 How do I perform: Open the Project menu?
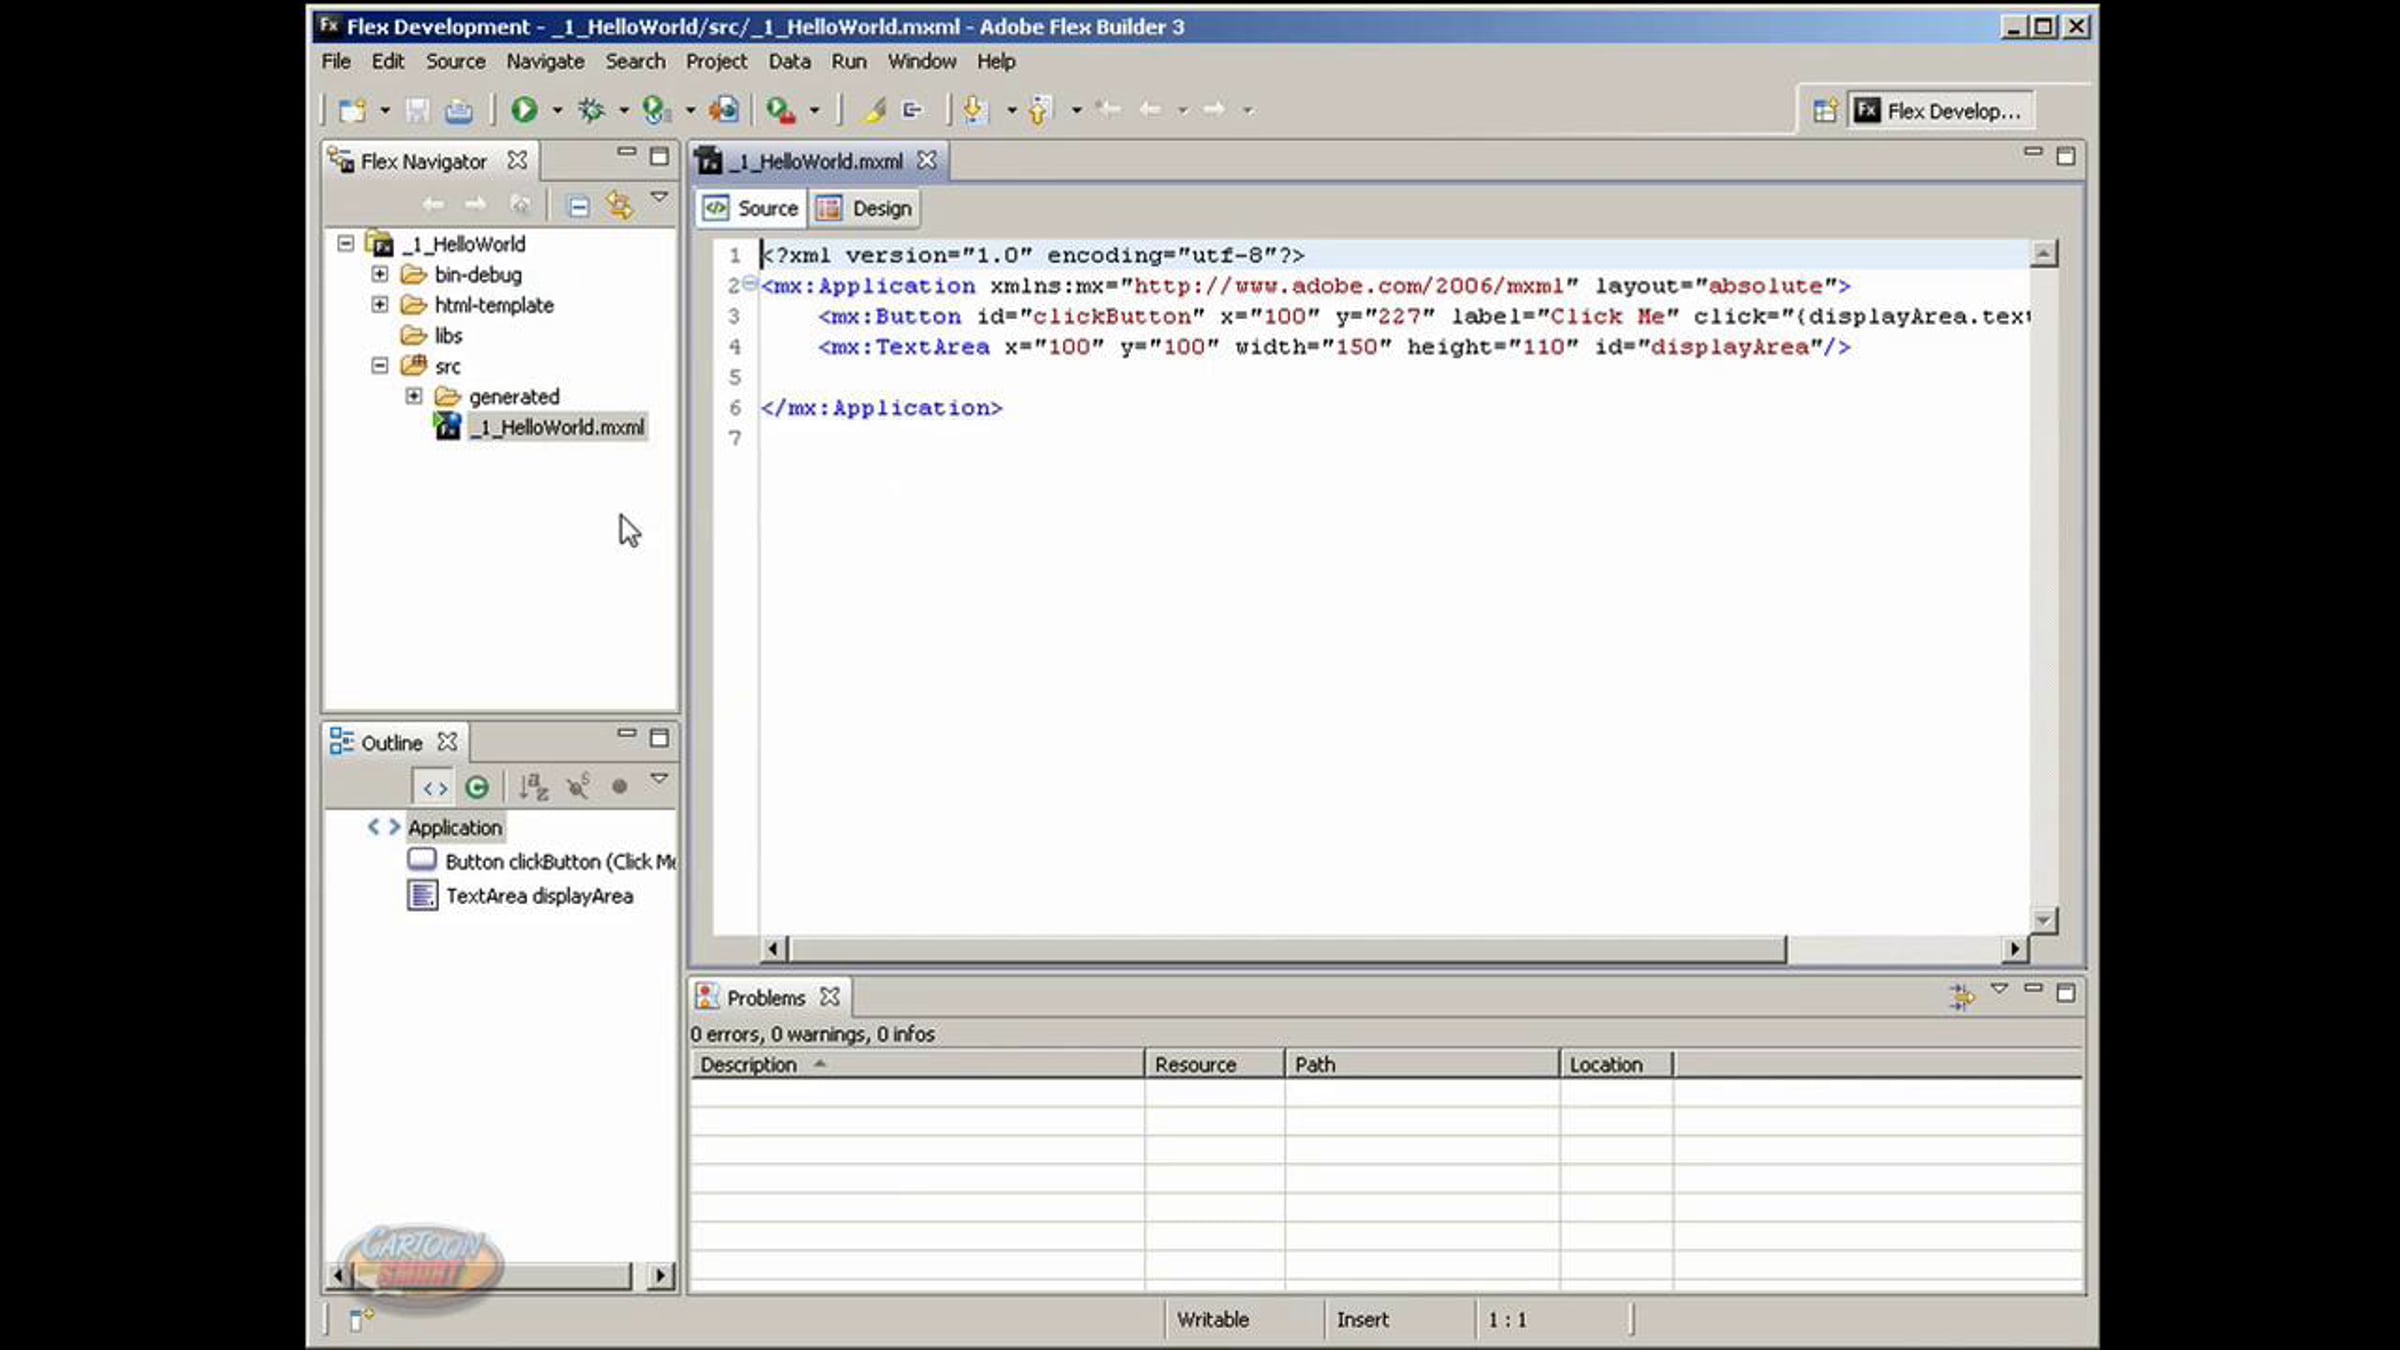click(x=716, y=61)
